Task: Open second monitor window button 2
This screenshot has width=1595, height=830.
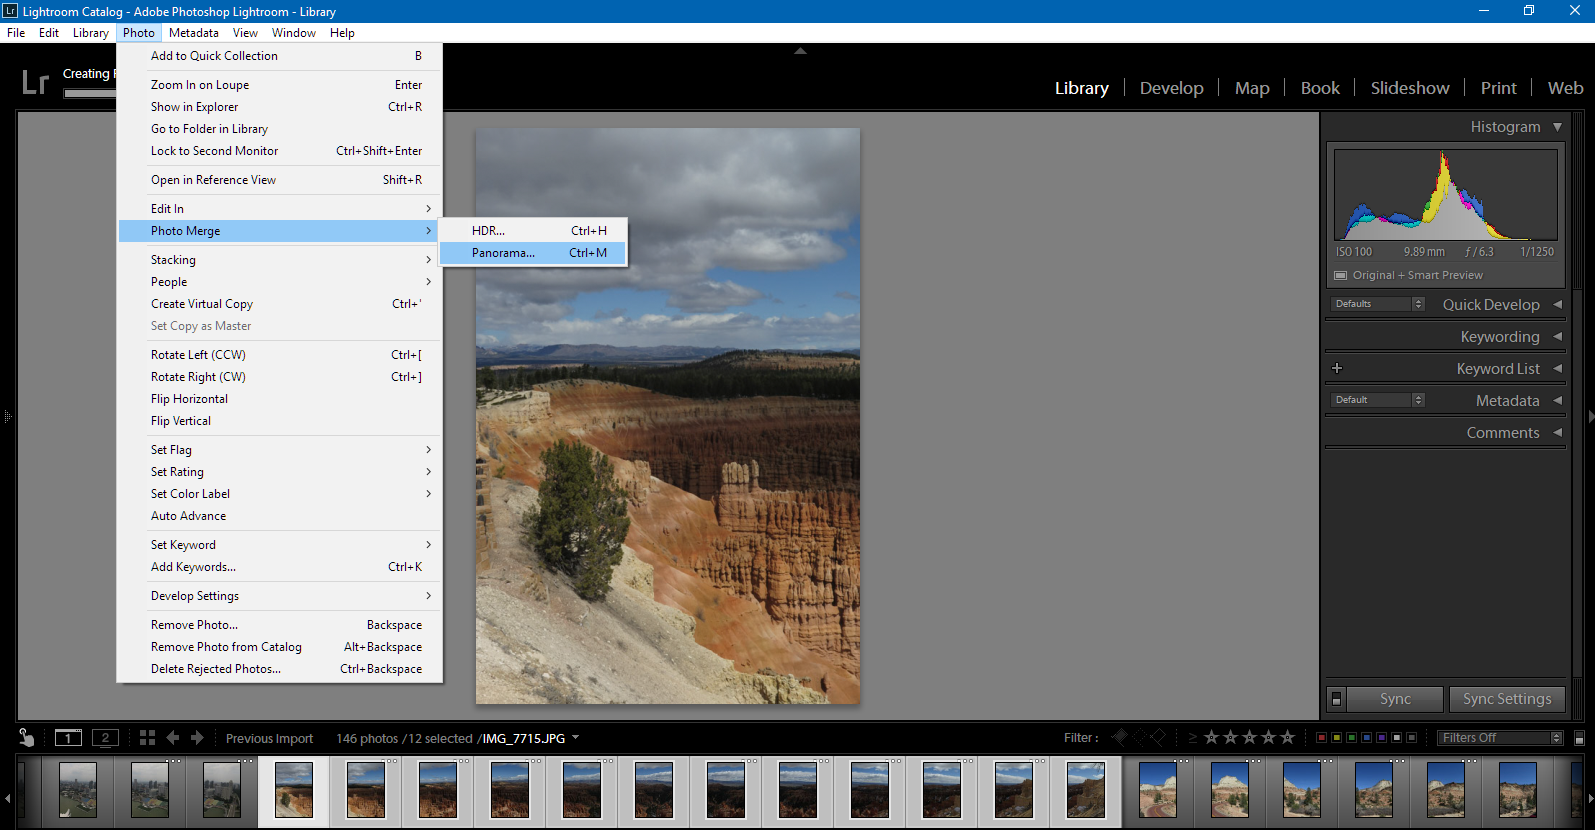Action: pos(105,738)
